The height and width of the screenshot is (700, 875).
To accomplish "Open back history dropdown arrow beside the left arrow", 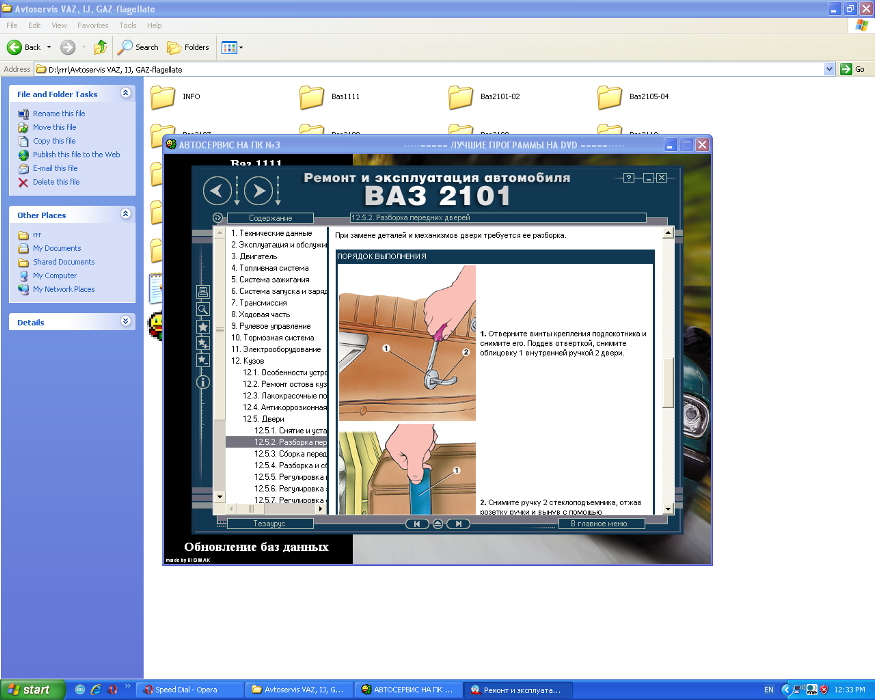I will [237, 191].
